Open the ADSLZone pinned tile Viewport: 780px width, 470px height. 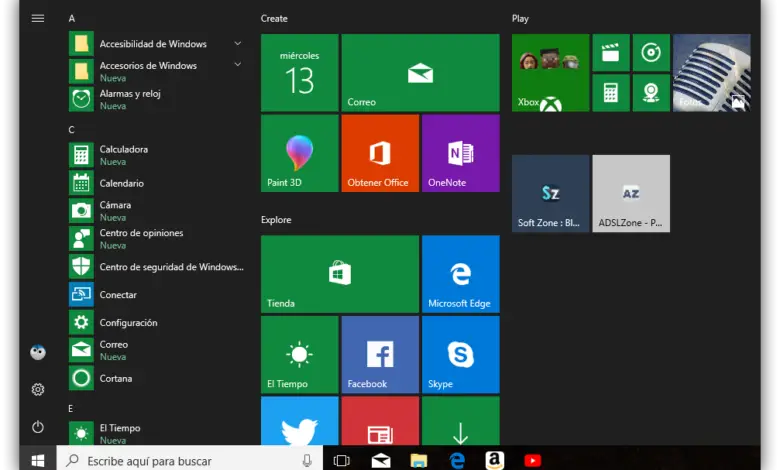(631, 193)
